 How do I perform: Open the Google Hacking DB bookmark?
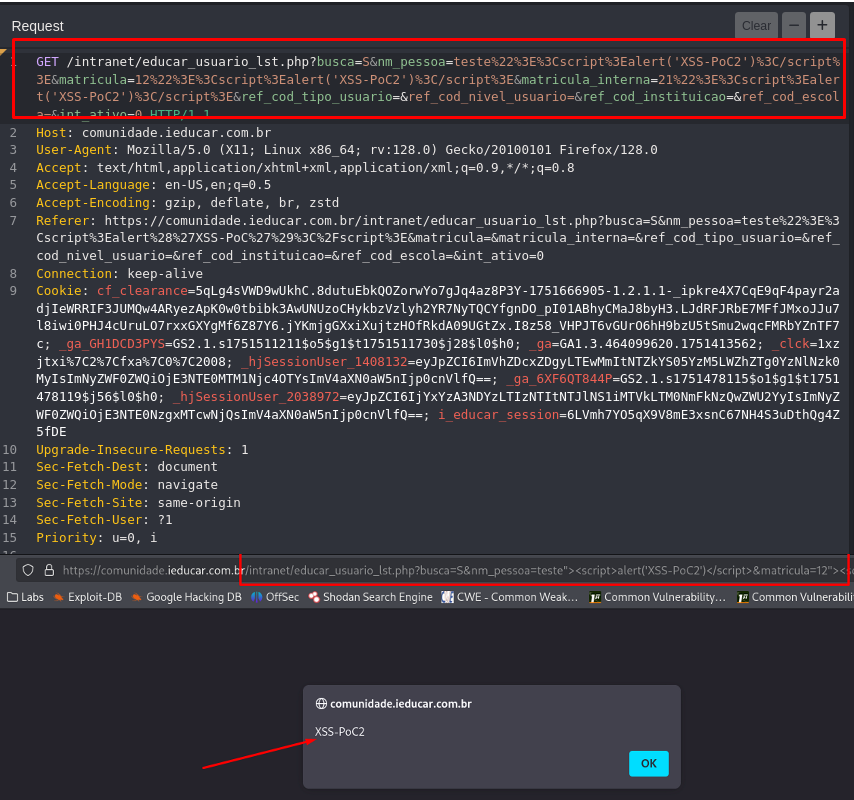187,597
